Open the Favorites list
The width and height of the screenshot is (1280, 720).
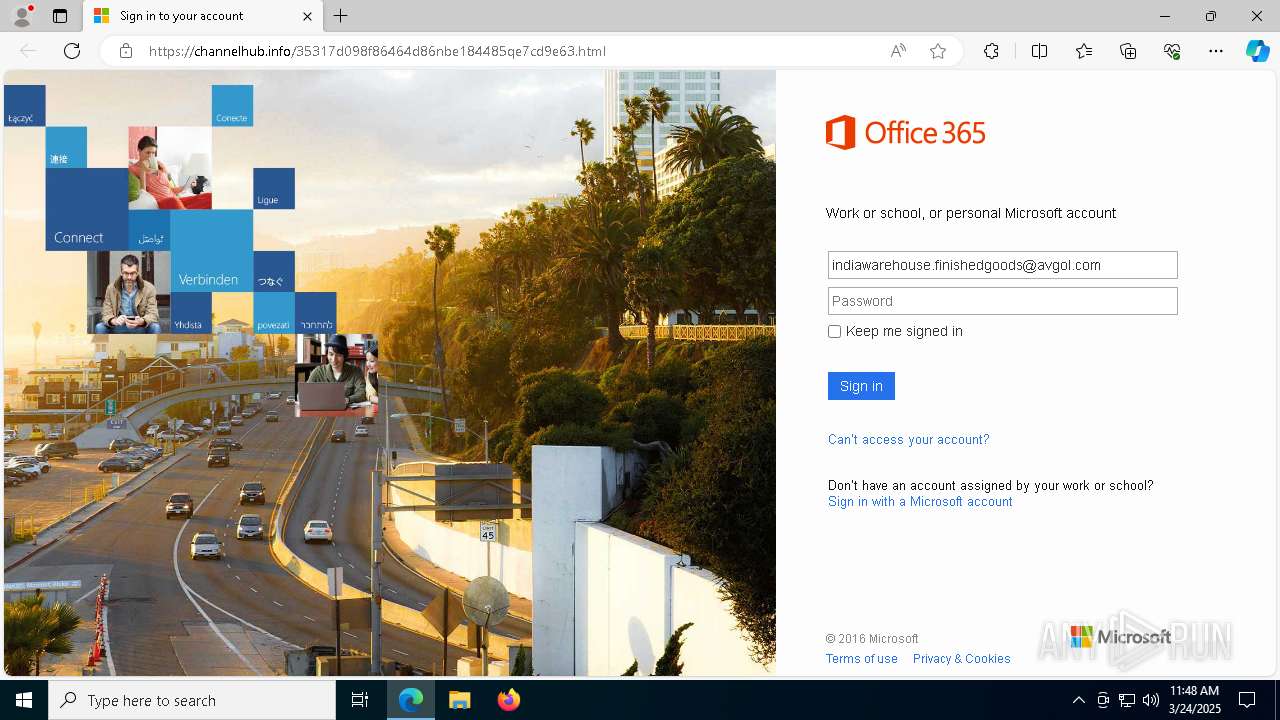1084,51
